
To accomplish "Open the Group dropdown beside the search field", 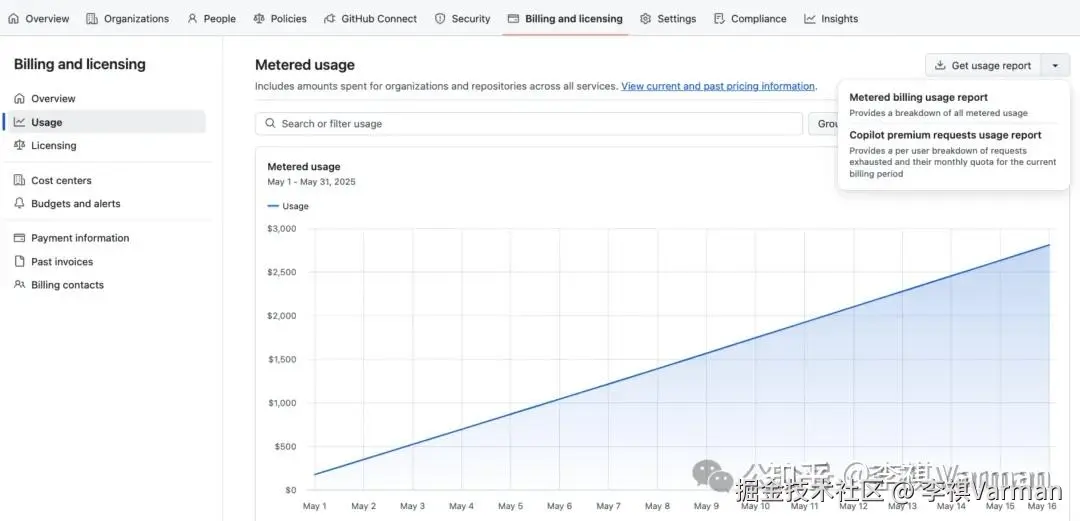I will pyautogui.click(x=826, y=124).
